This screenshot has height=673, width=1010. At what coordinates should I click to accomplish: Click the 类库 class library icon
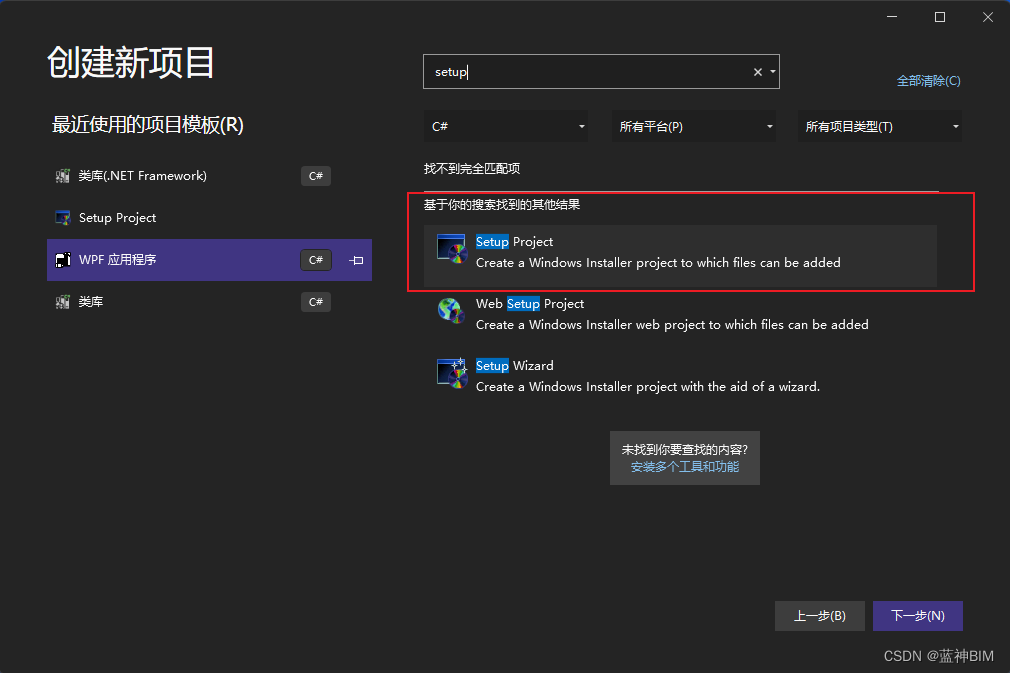[63, 301]
